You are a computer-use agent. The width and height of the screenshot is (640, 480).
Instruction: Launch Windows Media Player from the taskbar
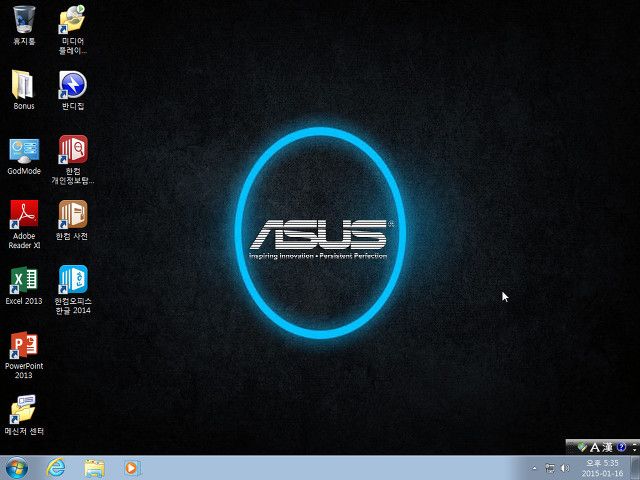pos(132,468)
